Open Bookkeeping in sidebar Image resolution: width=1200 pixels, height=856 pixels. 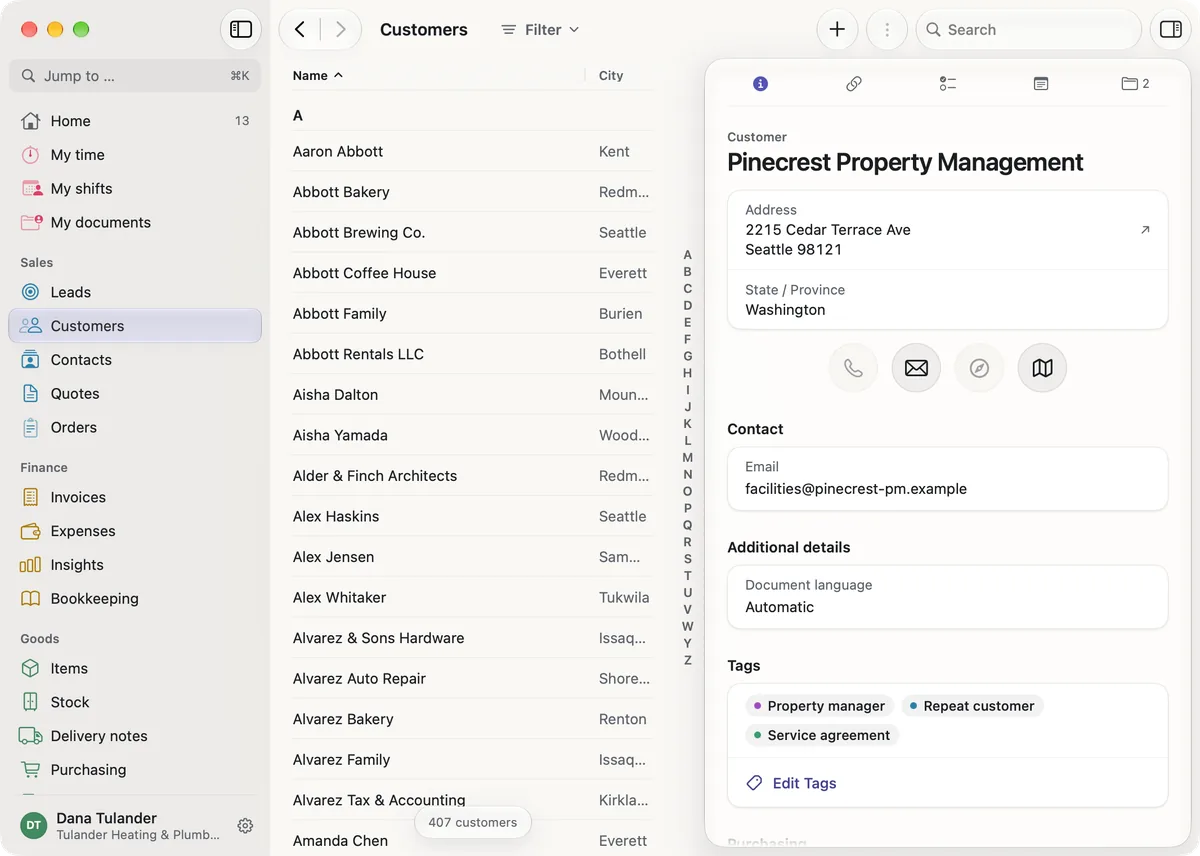[x=135, y=599]
